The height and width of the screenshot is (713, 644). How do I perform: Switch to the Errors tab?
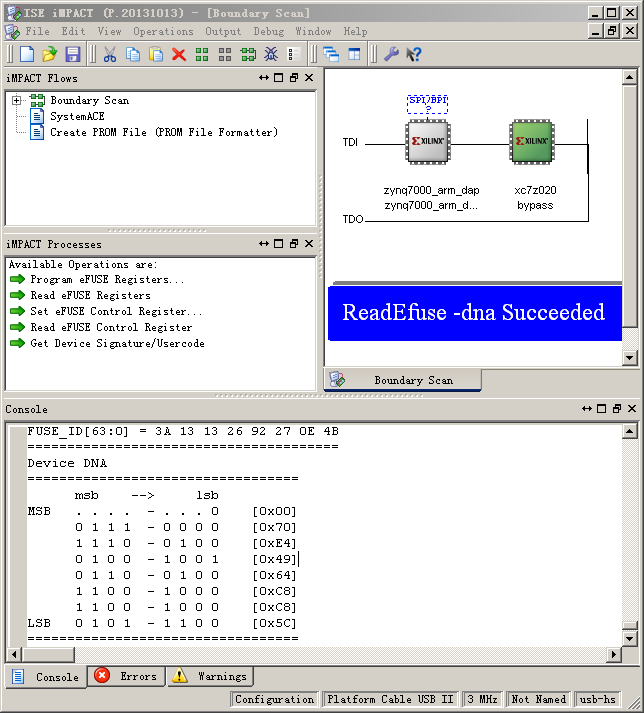126,676
